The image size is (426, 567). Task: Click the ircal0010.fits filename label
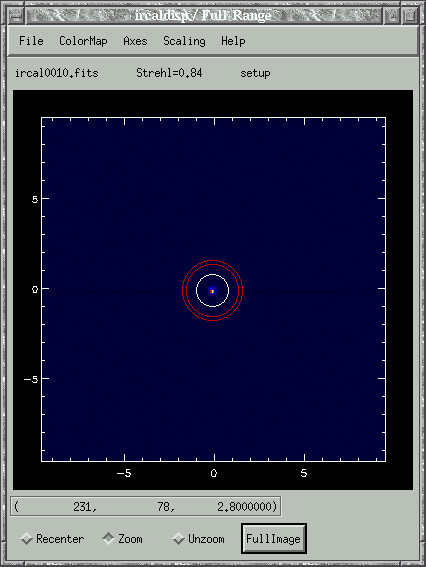coord(56,73)
